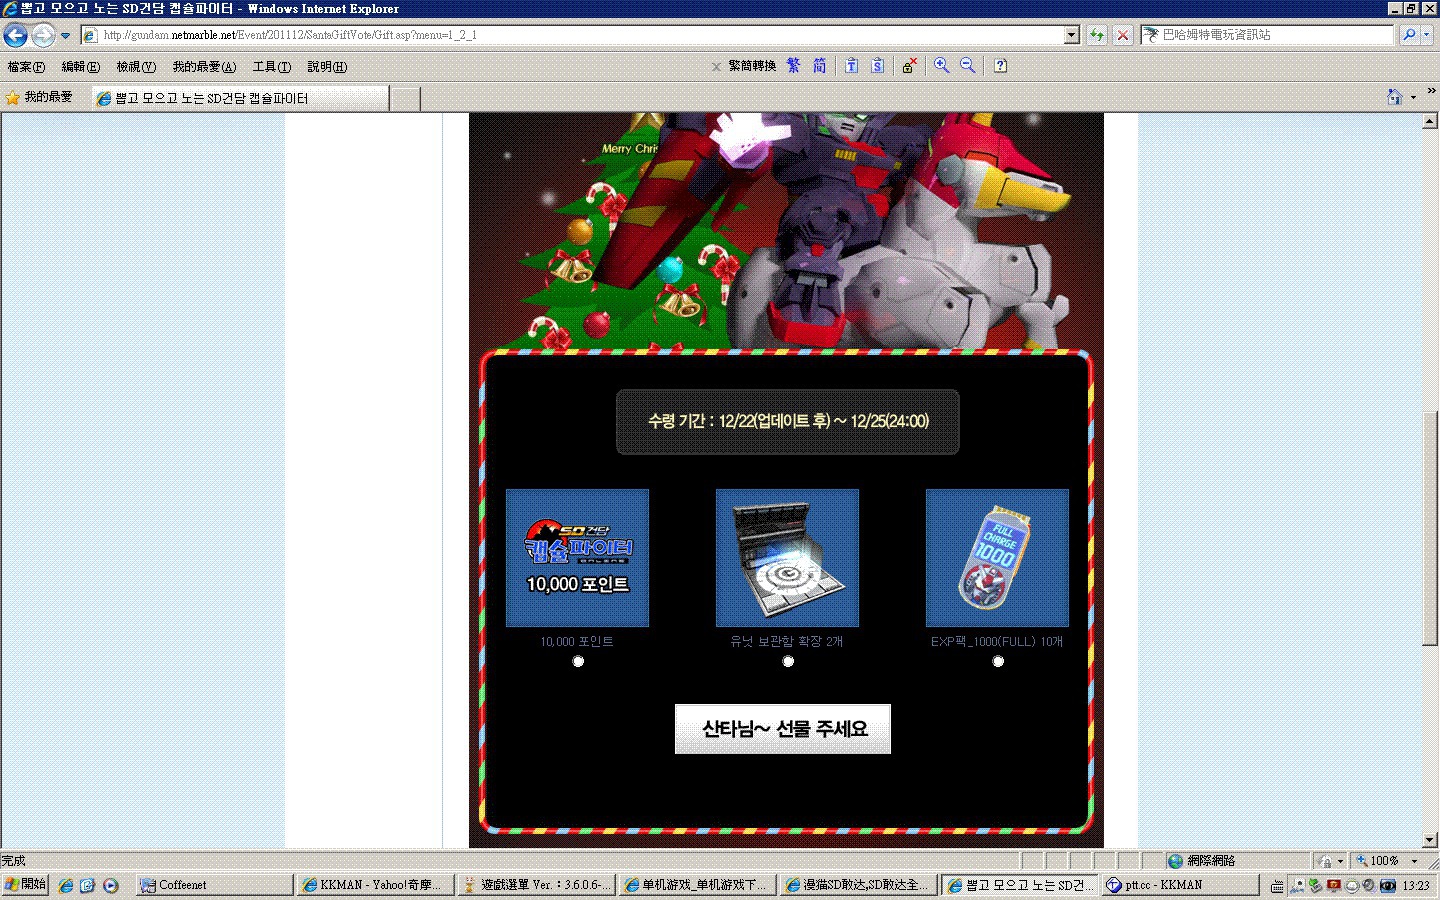The image size is (1440, 900).
Task: Click the network computers tray icon
Action: pos(1297,886)
